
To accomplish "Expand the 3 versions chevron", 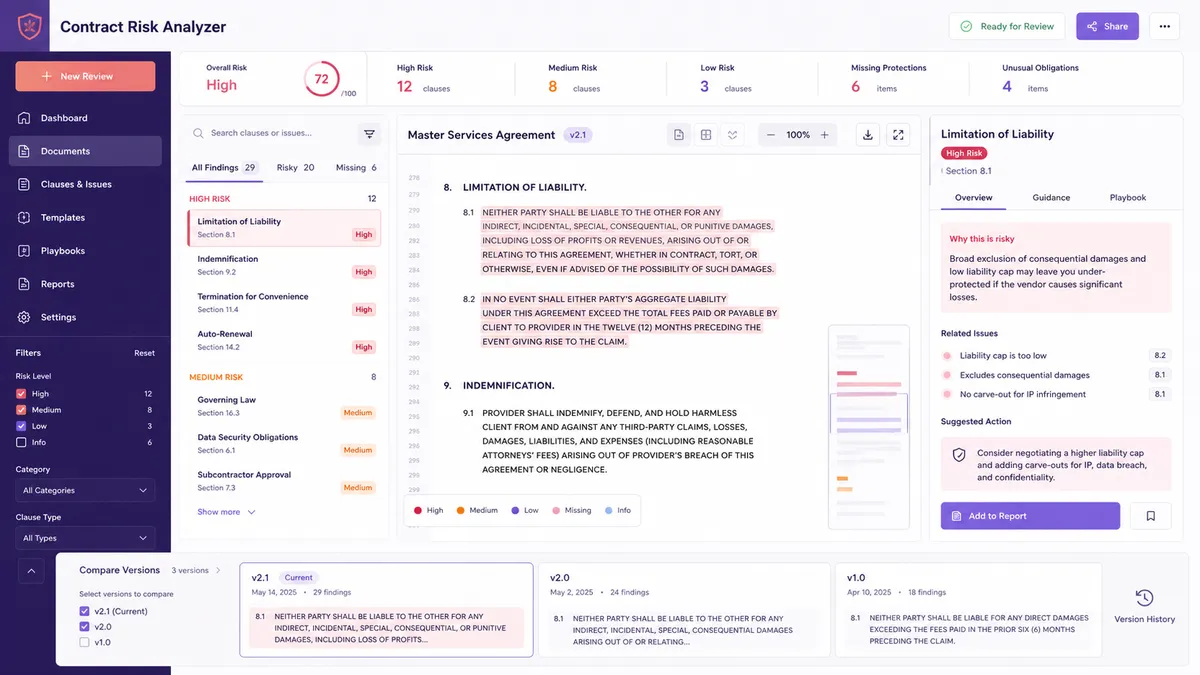I will pyautogui.click(x=219, y=571).
